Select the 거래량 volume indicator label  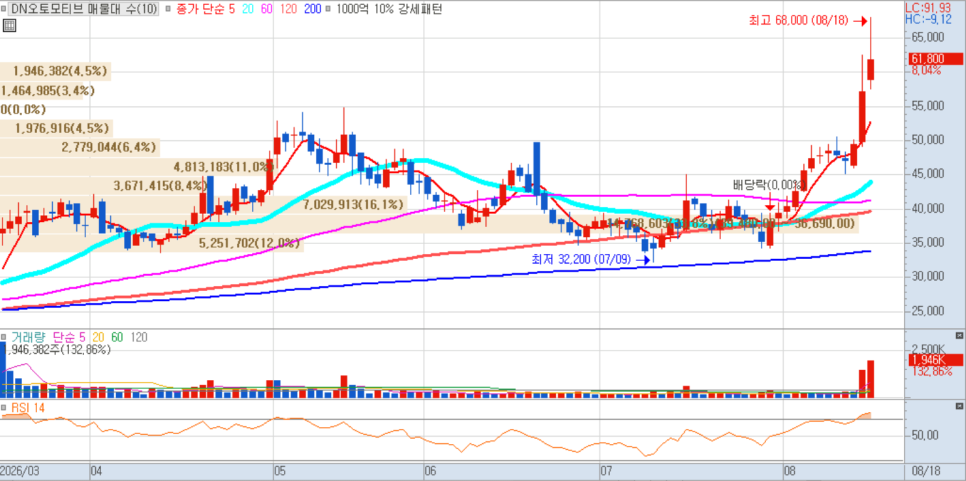tap(30, 337)
